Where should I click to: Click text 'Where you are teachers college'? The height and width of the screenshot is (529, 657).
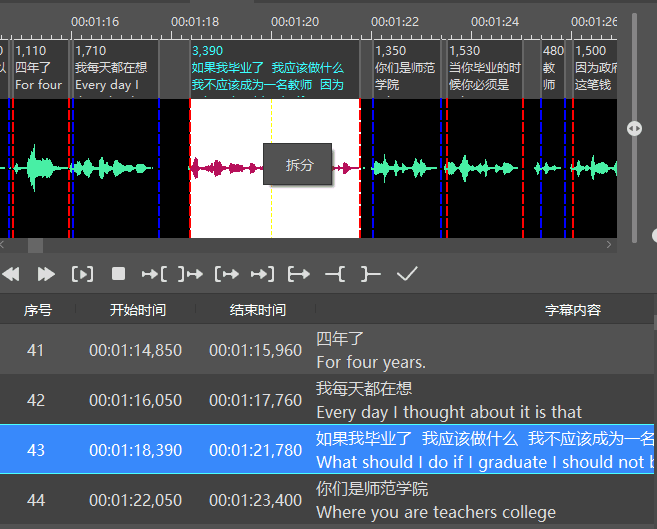(x=436, y=512)
